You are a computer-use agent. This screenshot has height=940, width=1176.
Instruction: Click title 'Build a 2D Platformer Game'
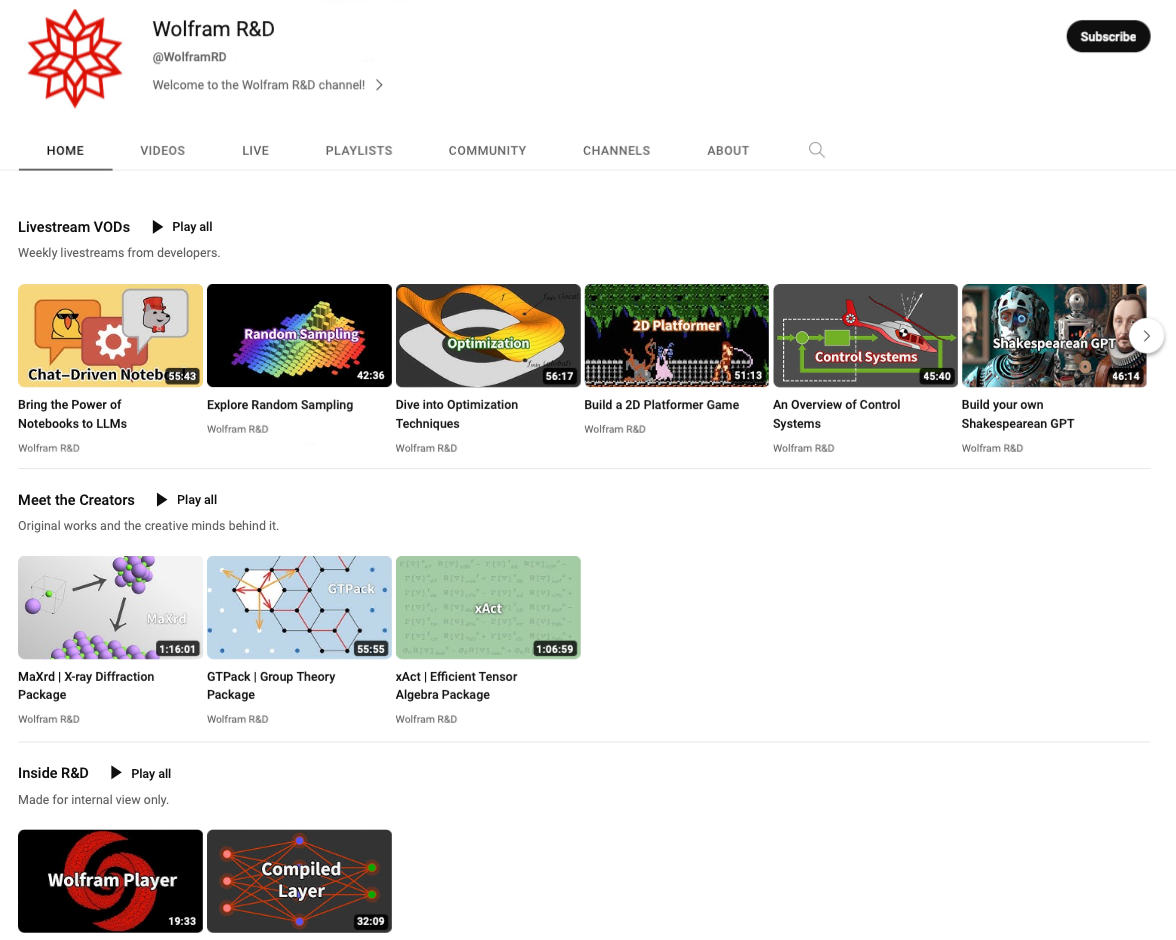662,404
